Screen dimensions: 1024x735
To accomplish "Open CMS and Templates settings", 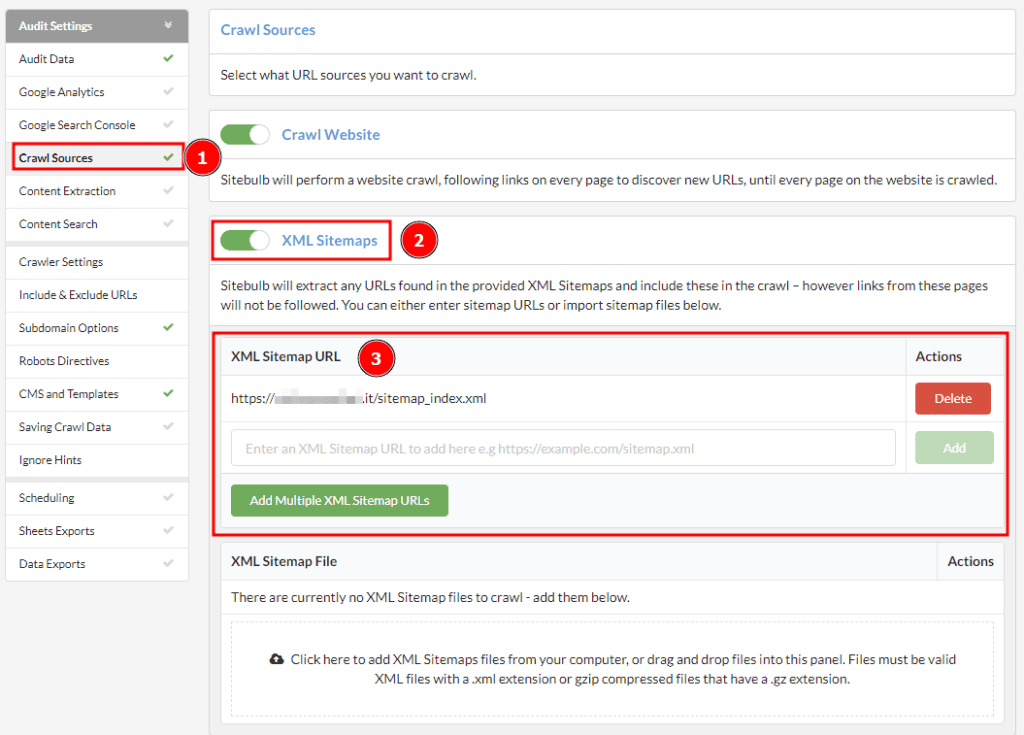I will (x=97, y=394).
